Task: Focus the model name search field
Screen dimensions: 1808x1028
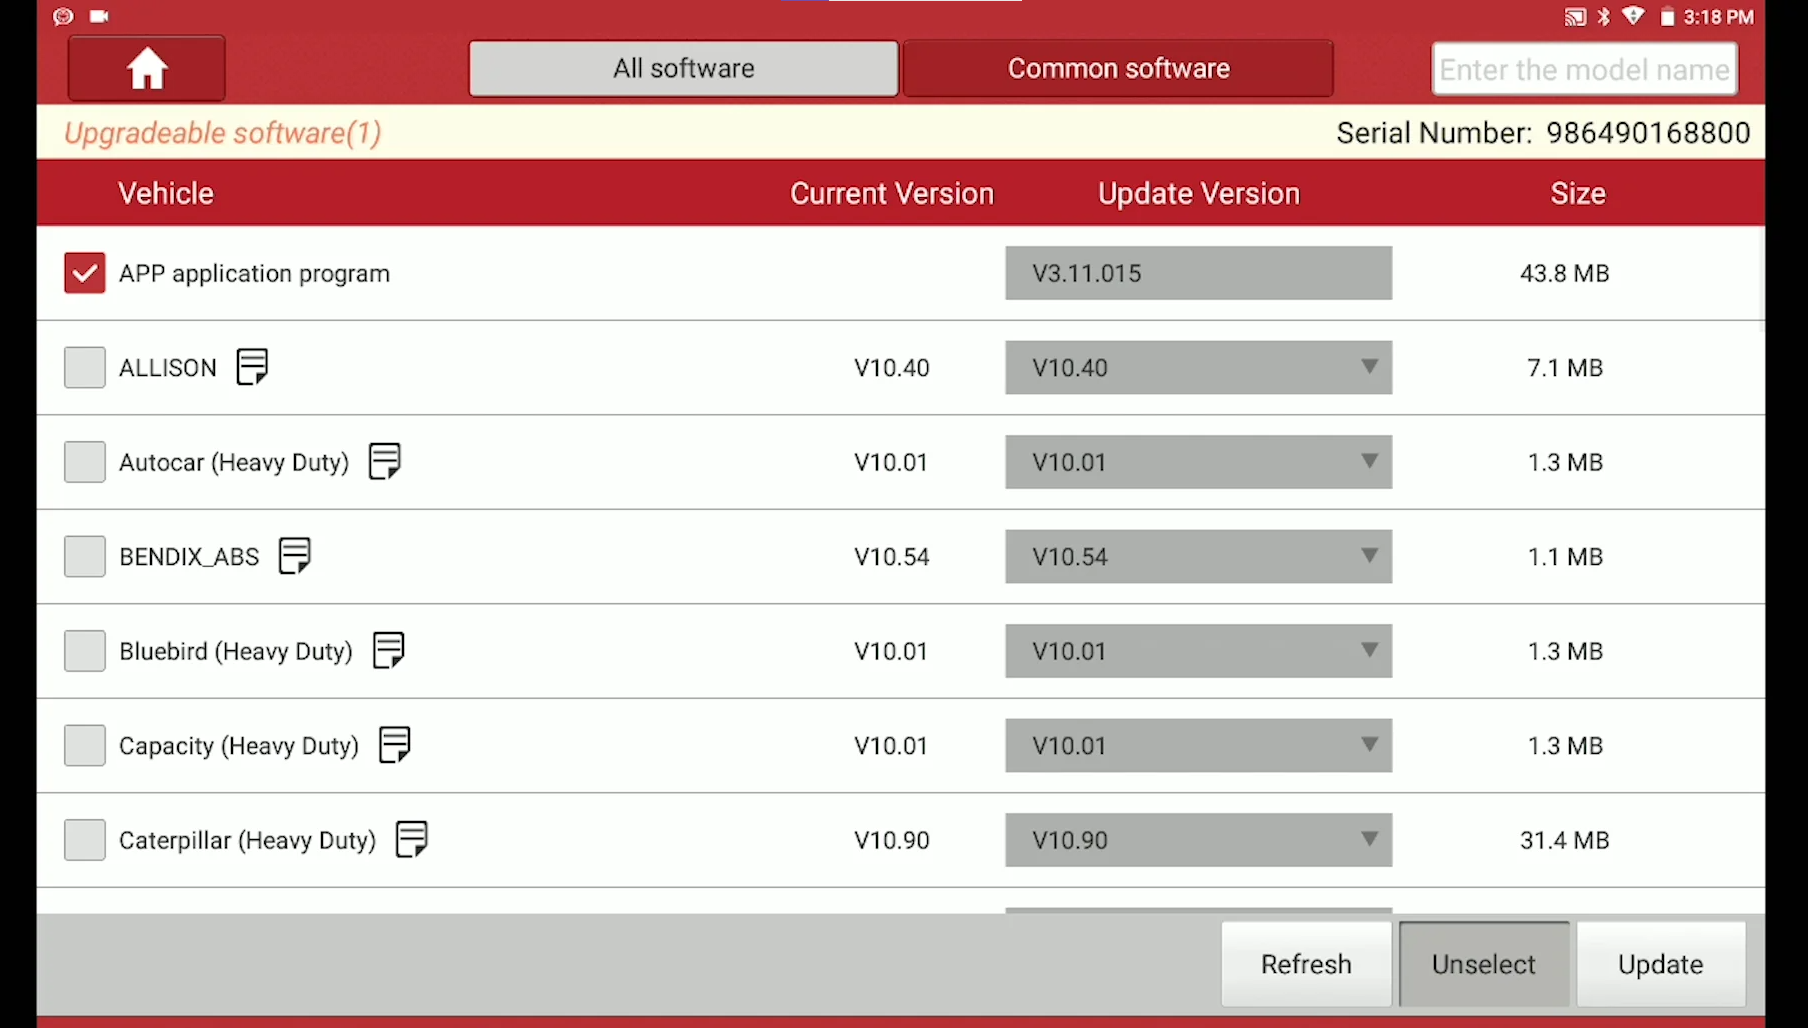Action: [x=1584, y=69]
